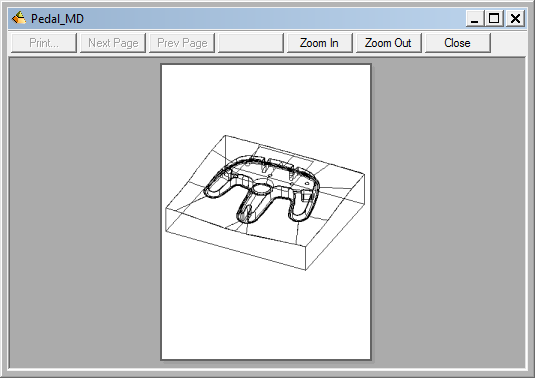Click the Zoom In button

click(x=319, y=43)
